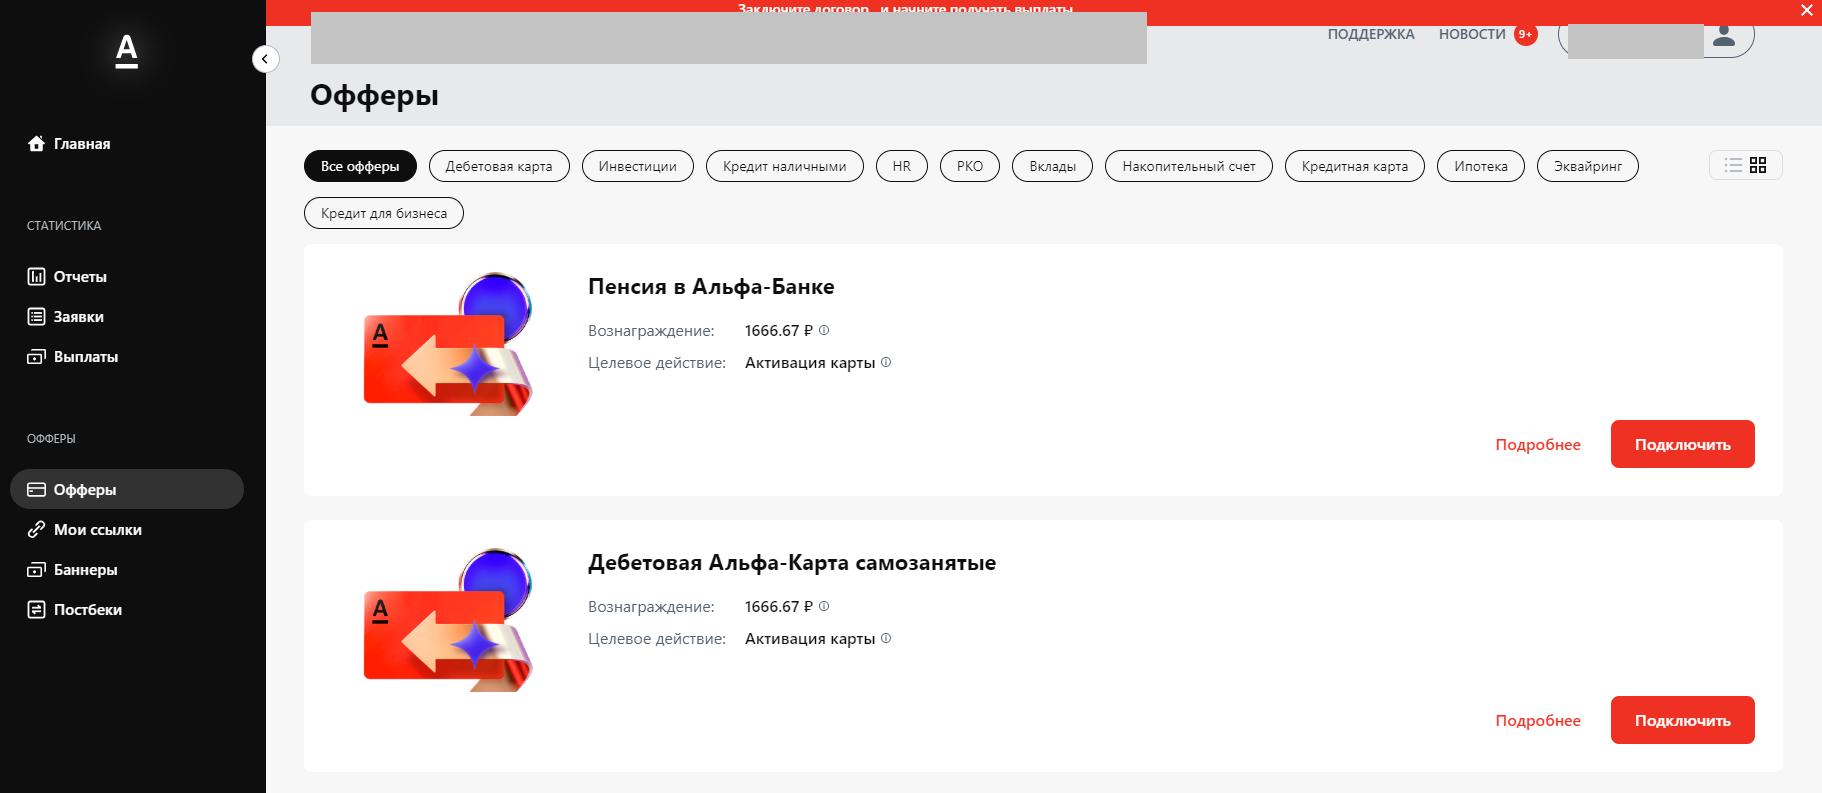The width and height of the screenshot is (1822, 793).
Task: Switch to list view layout
Action: 1733,165
